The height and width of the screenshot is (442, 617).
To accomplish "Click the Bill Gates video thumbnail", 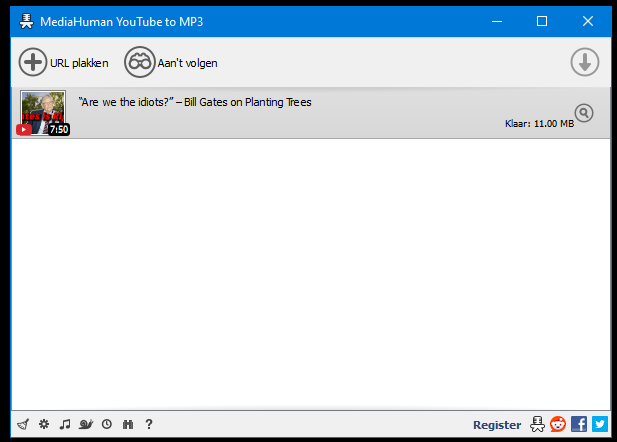I will 43,113.
